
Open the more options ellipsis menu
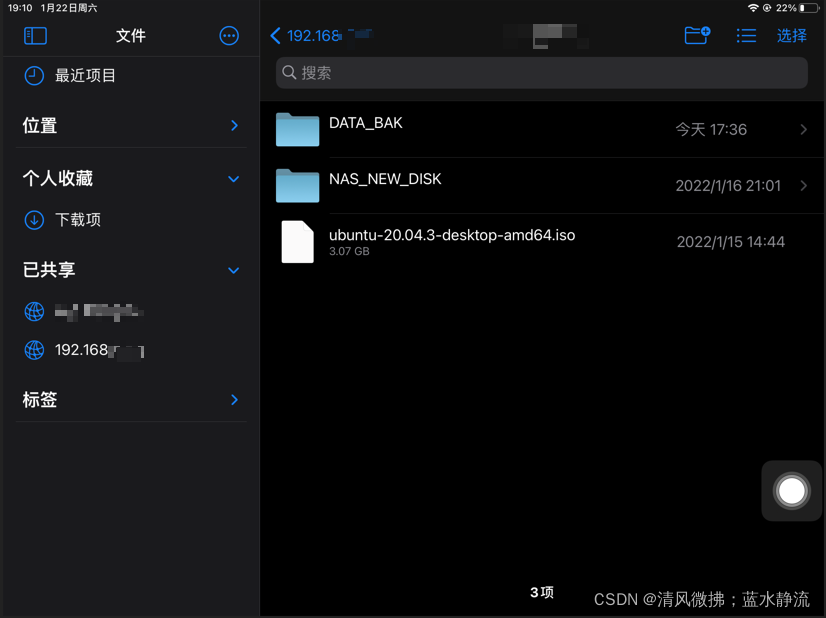(x=229, y=36)
